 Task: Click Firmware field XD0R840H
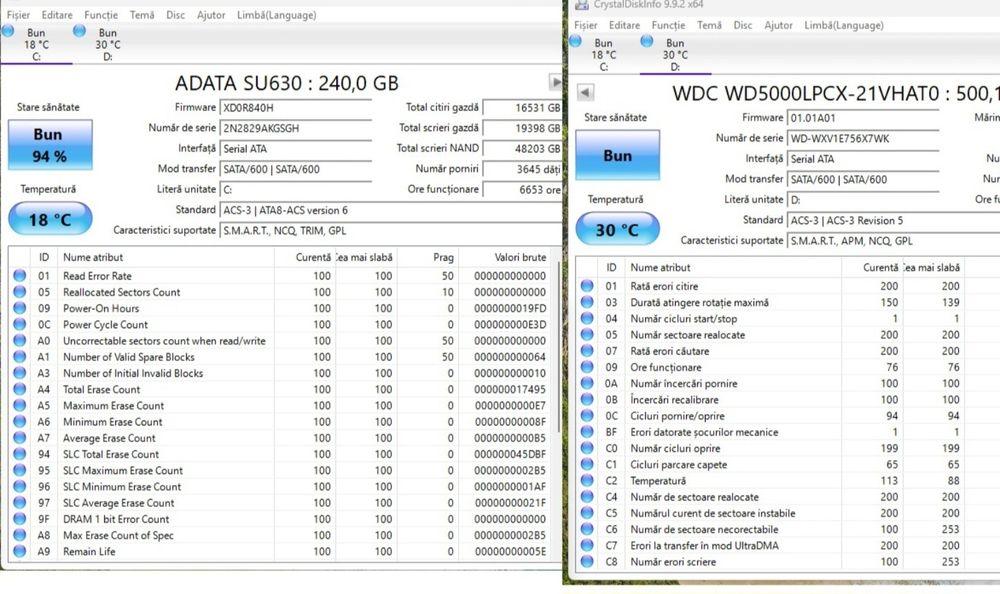295,108
